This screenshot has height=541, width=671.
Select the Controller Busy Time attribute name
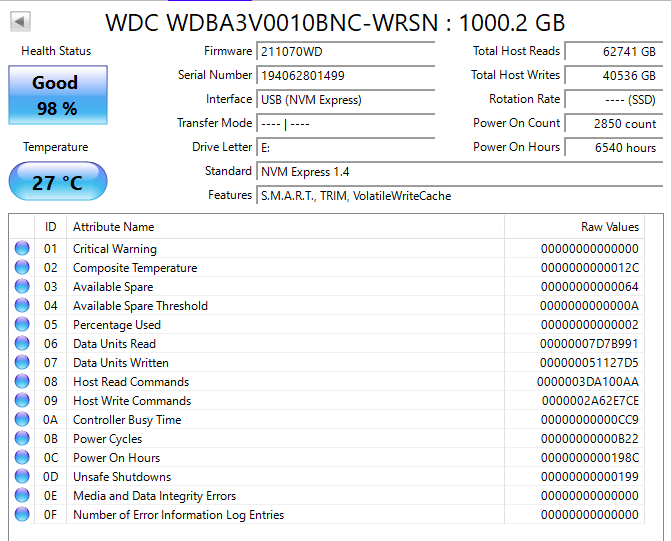pyautogui.click(x=127, y=420)
